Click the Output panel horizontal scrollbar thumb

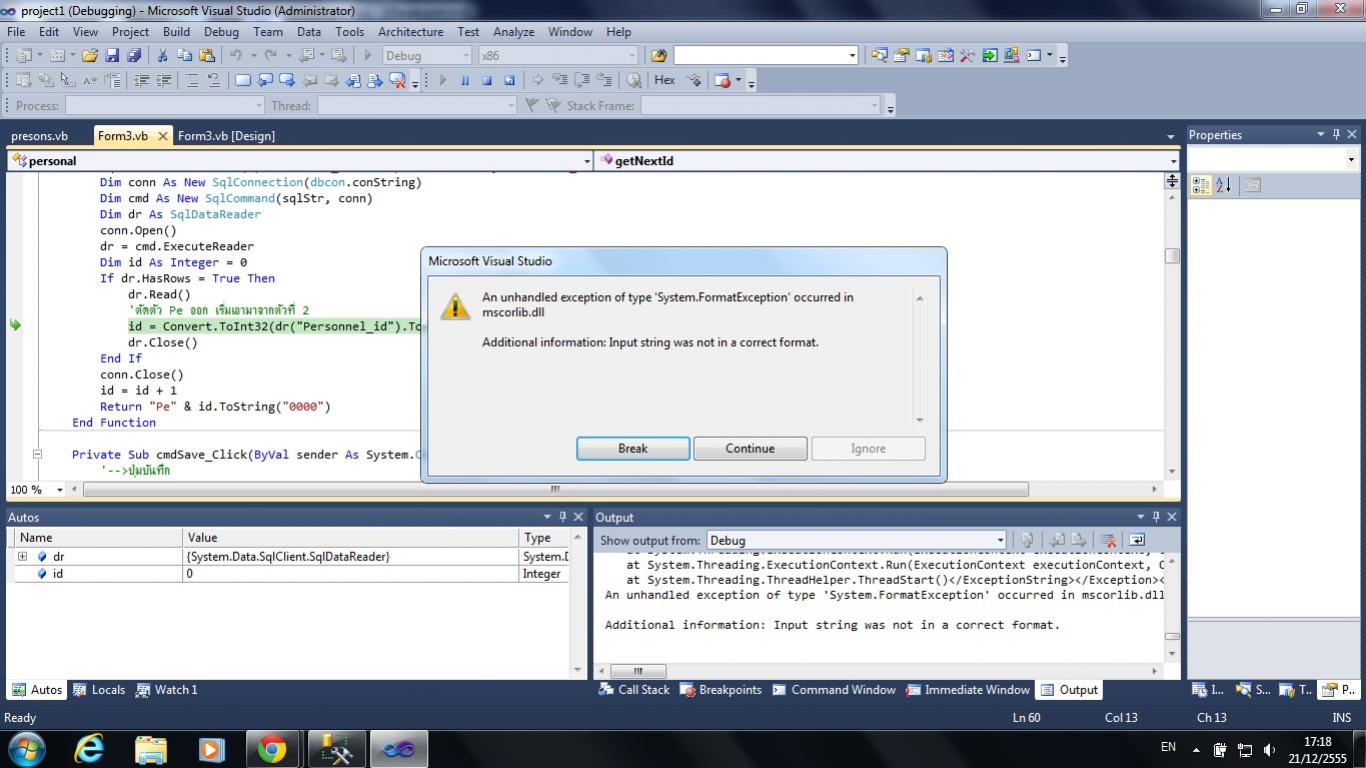coord(637,671)
